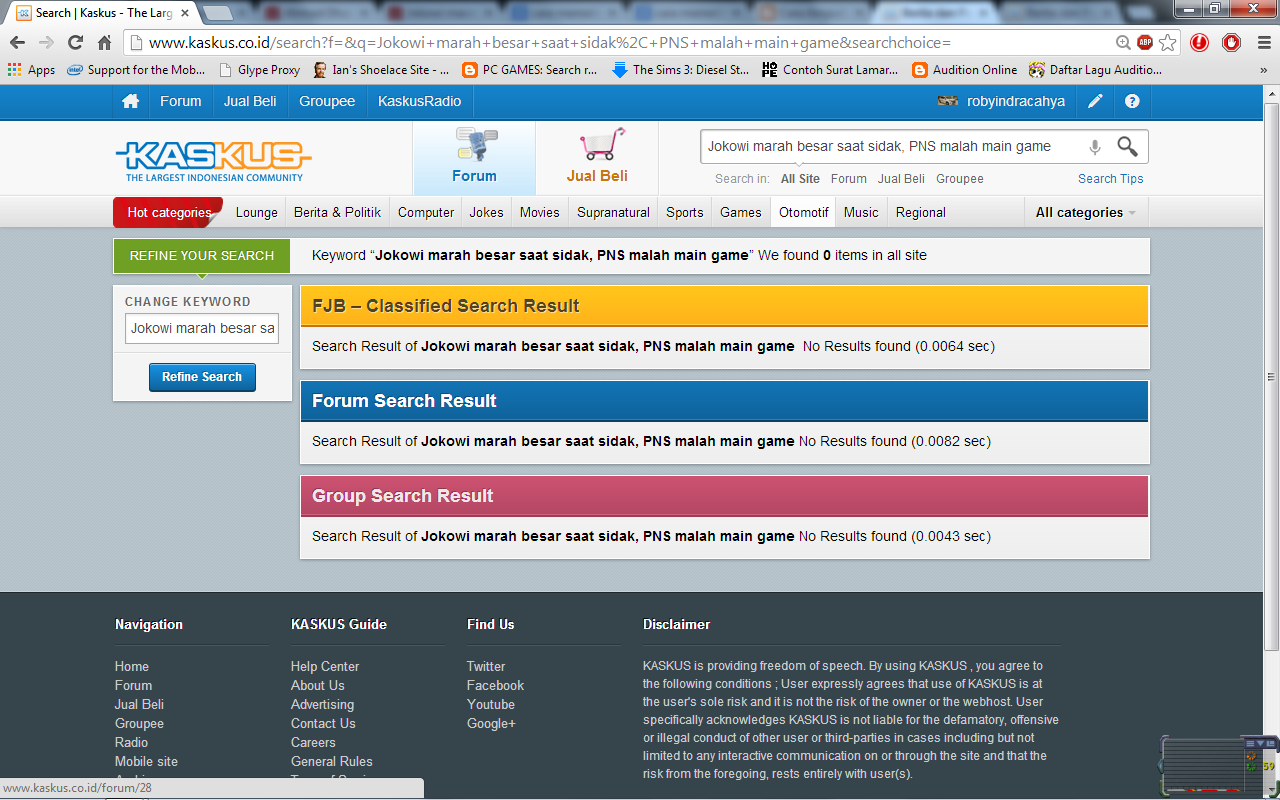Open Facebook footer link

click(495, 686)
